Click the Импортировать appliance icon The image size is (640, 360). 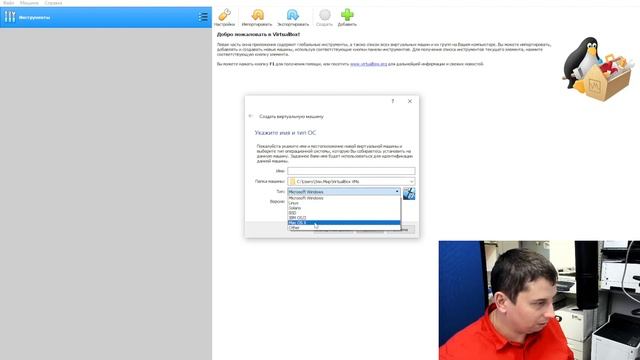click(257, 15)
